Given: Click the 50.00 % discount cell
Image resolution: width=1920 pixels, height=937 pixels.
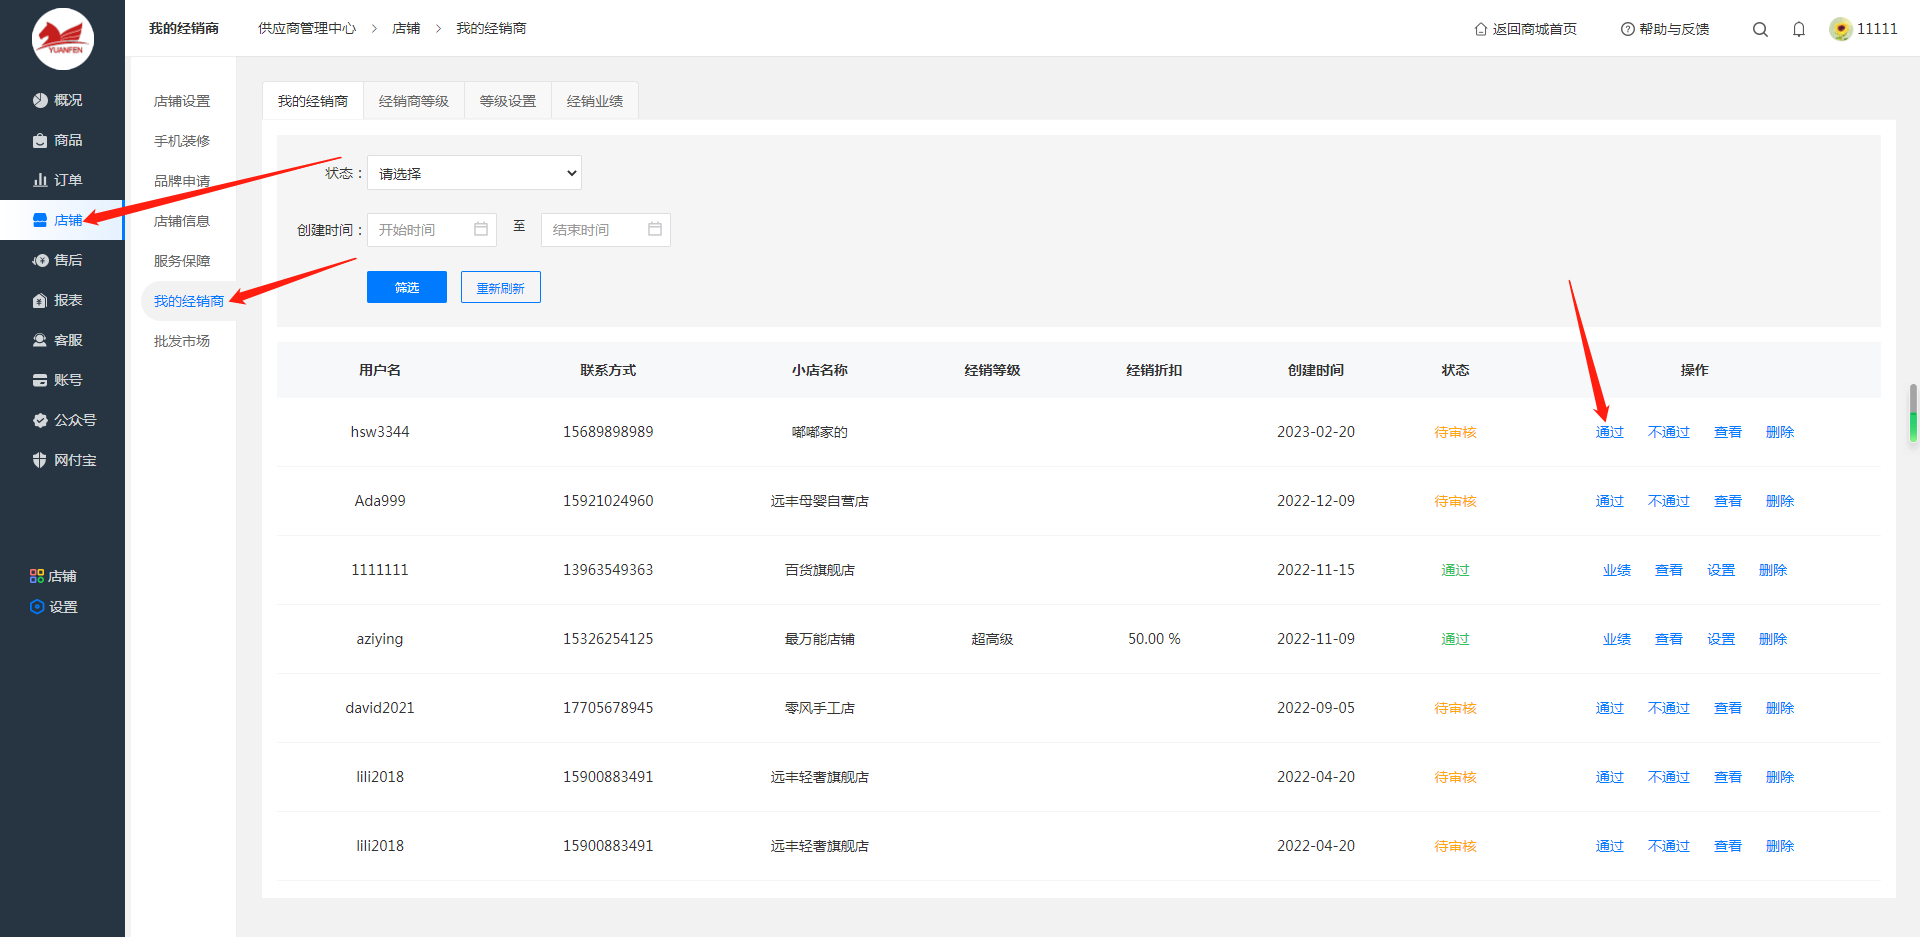Looking at the screenshot, I should 1154,639.
